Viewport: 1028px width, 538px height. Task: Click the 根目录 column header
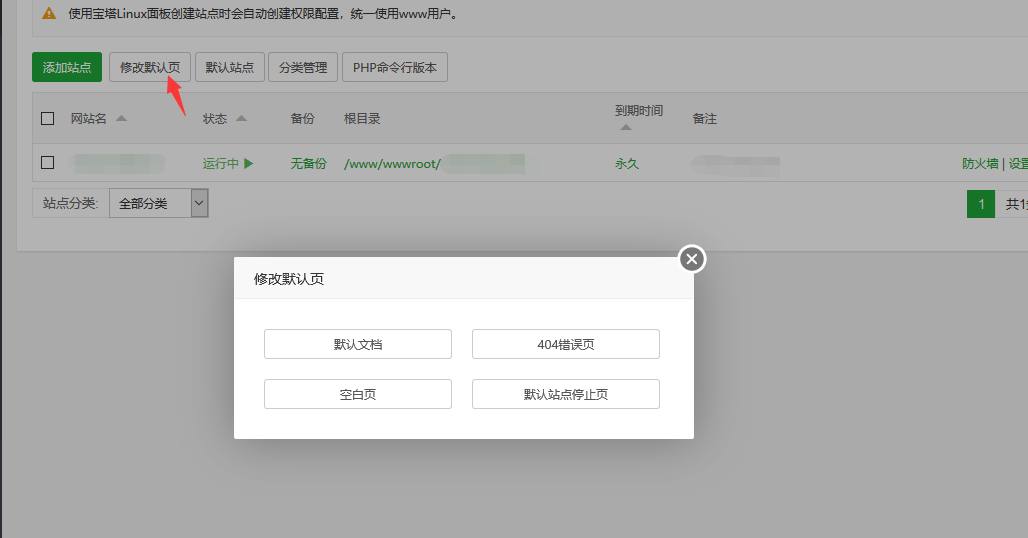tap(362, 119)
